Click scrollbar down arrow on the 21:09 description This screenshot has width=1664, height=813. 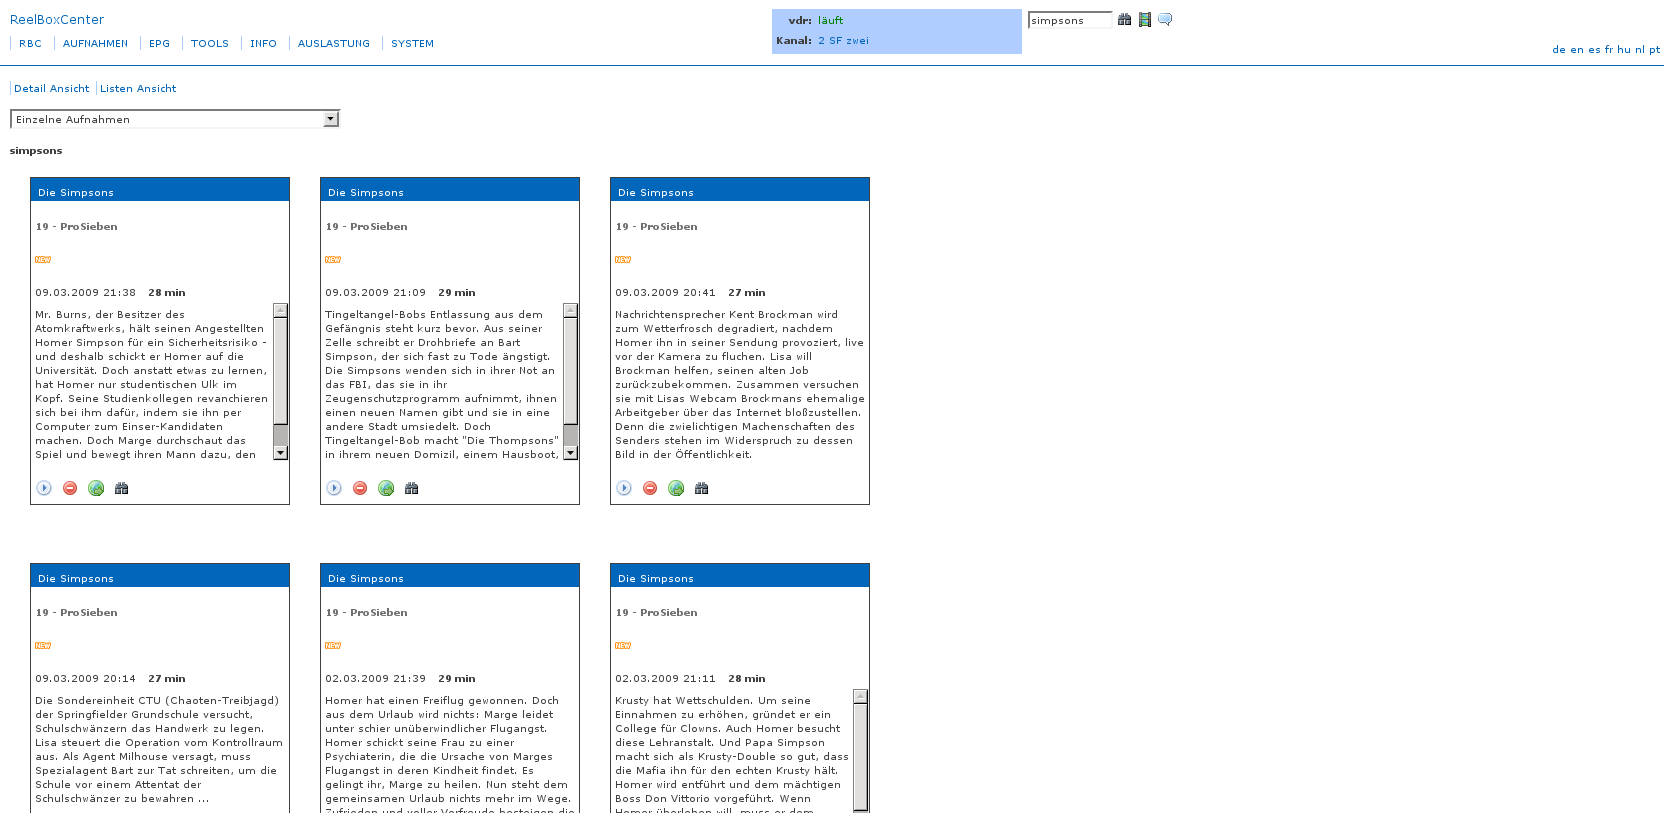tap(571, 453)
